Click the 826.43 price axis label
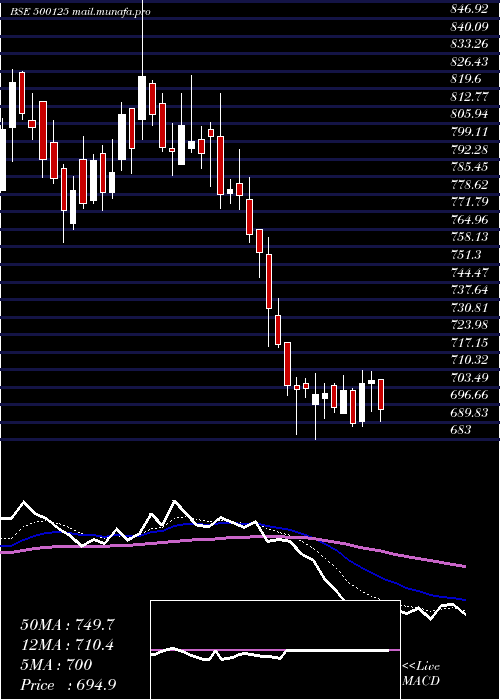Screen dimensions: 500x700 469,62
